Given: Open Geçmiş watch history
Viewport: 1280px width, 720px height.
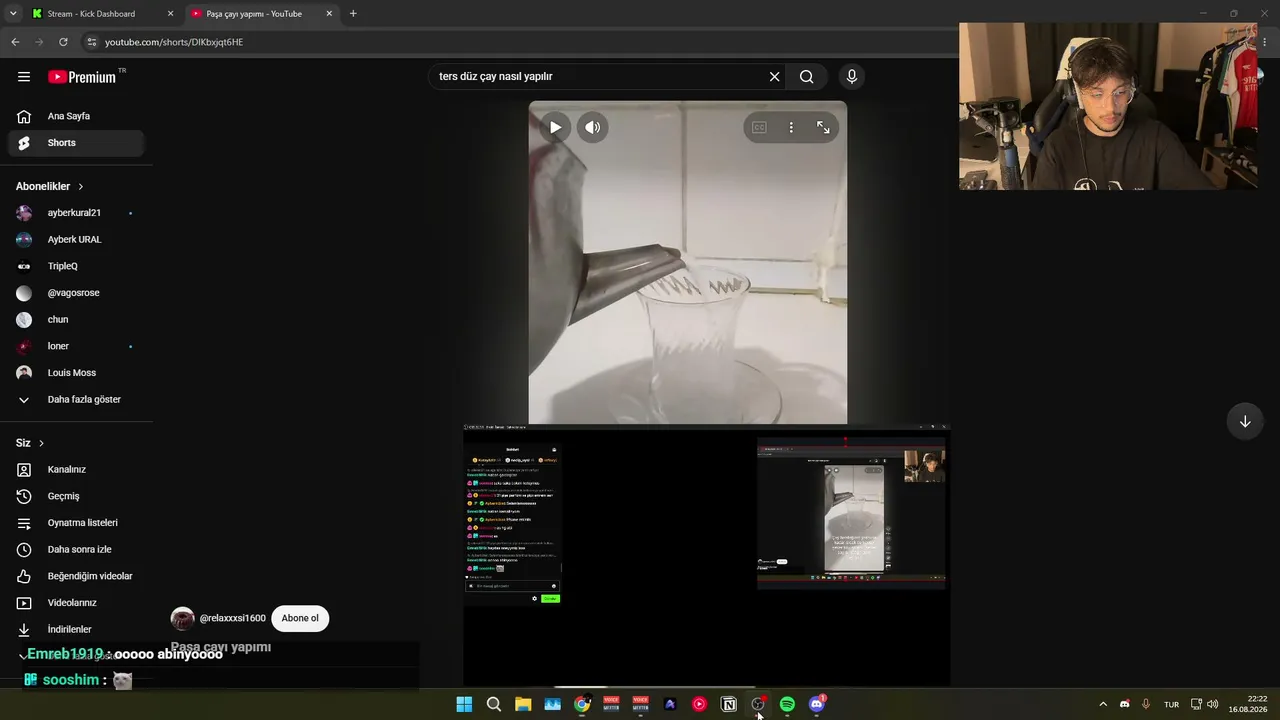Looking at the screenshot, I should click(76, 496).
